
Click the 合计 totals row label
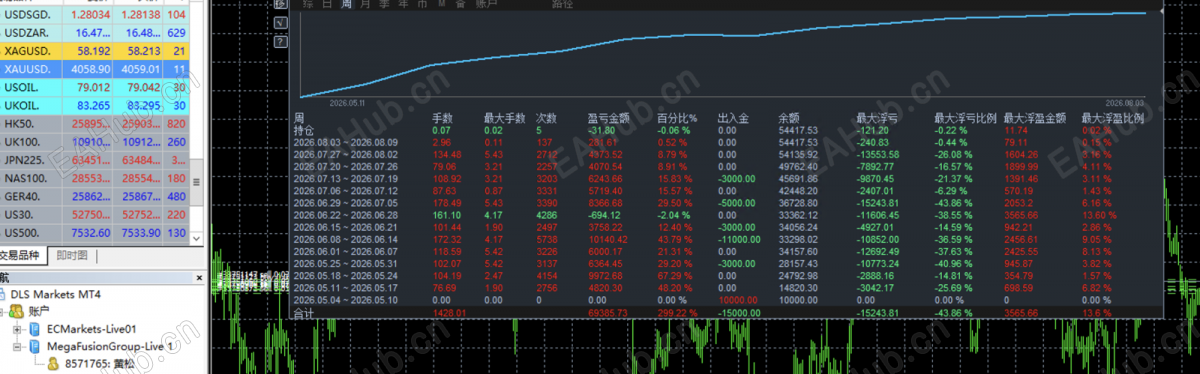click(x=303, y=312)
